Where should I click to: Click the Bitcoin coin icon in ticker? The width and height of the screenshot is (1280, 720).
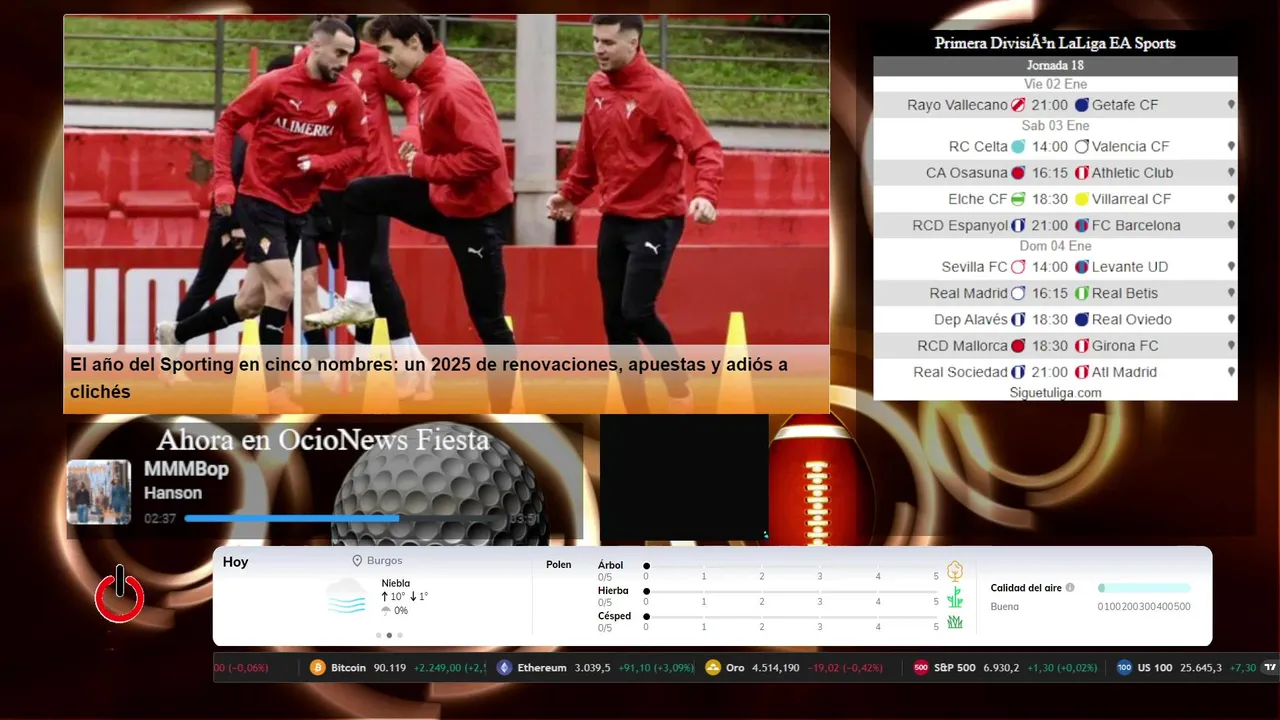pos(318,667)
